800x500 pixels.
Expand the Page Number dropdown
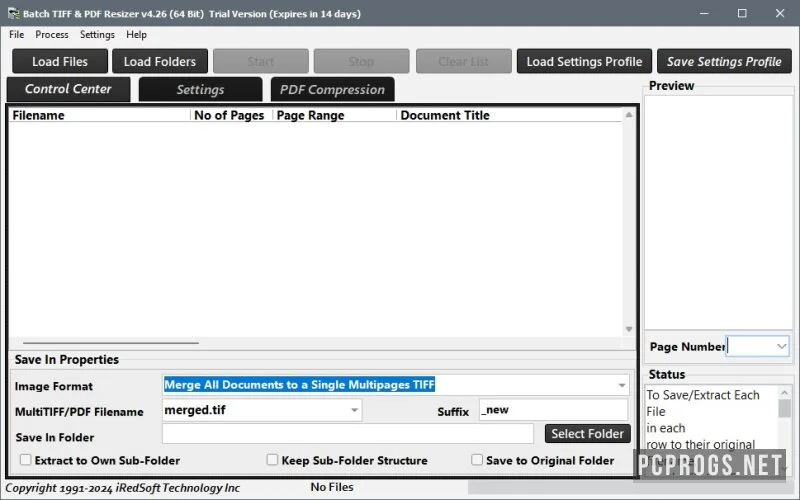[781, 346]
